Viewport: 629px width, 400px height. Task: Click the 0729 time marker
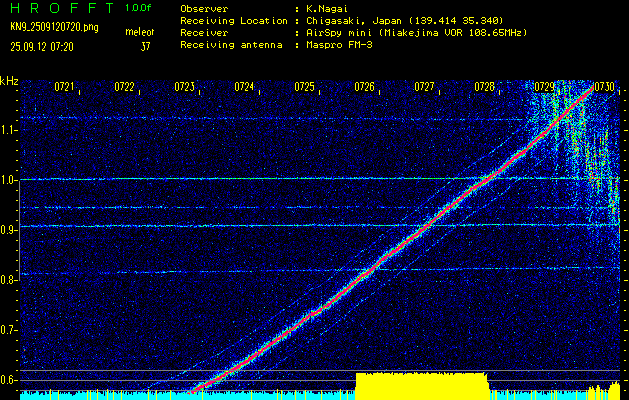[544, 87]
